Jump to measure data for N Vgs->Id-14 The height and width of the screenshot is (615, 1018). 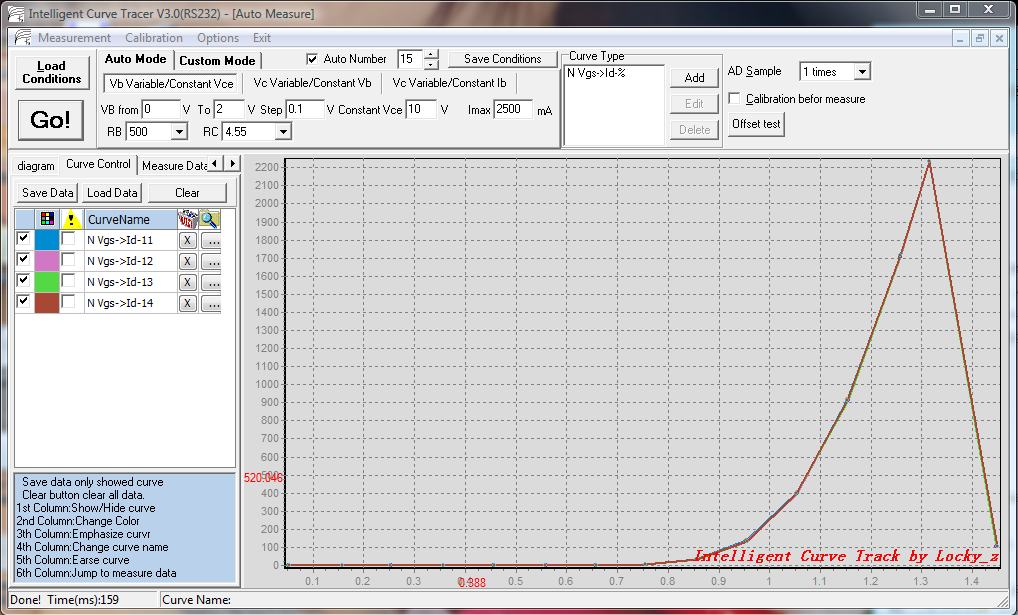[211, 303]
